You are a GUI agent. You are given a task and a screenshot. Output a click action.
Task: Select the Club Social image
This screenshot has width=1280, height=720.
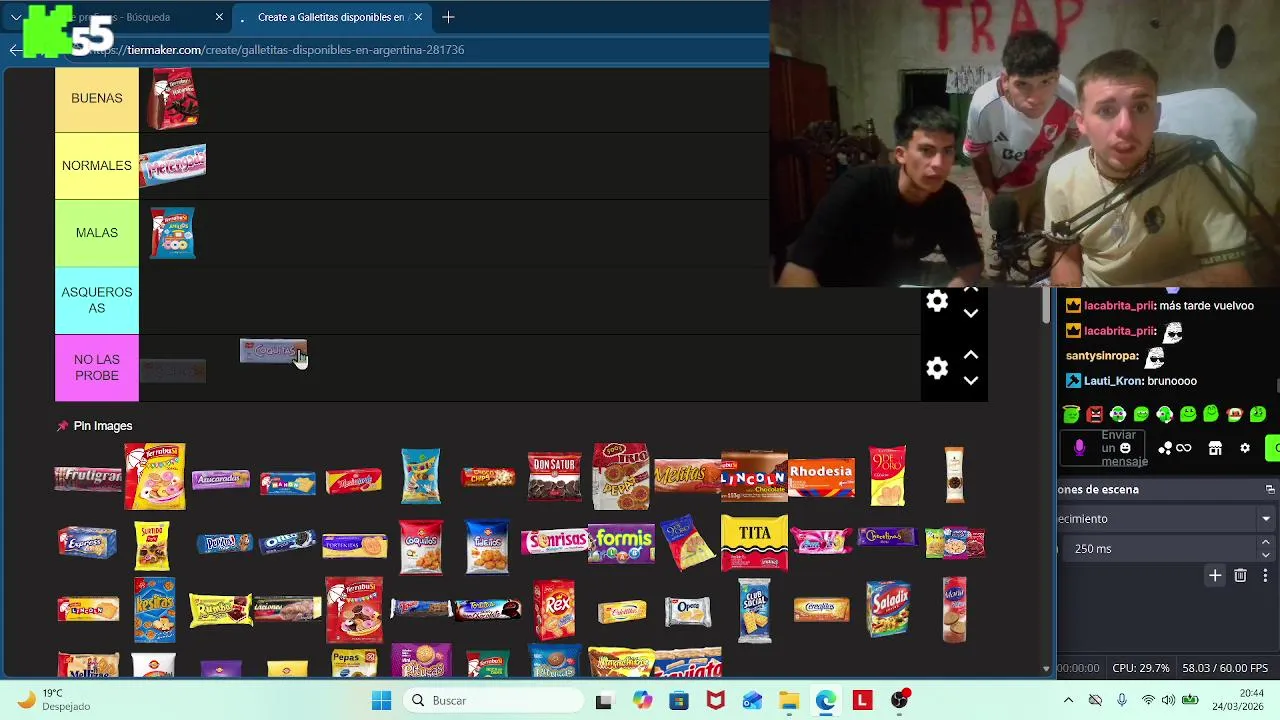pos(754,610)
